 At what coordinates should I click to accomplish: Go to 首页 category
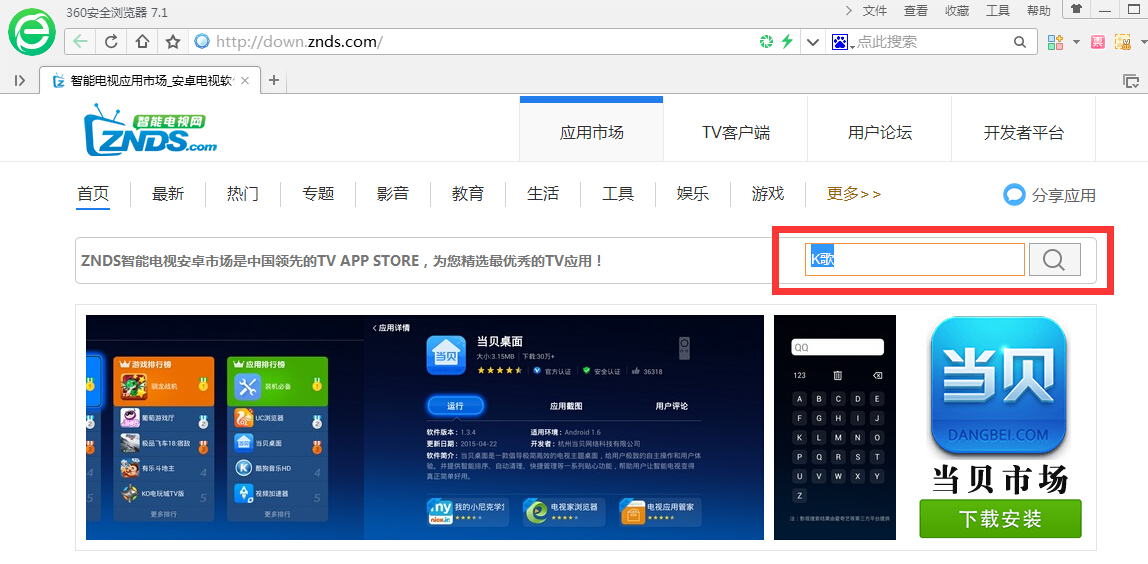tap(93, 194)
